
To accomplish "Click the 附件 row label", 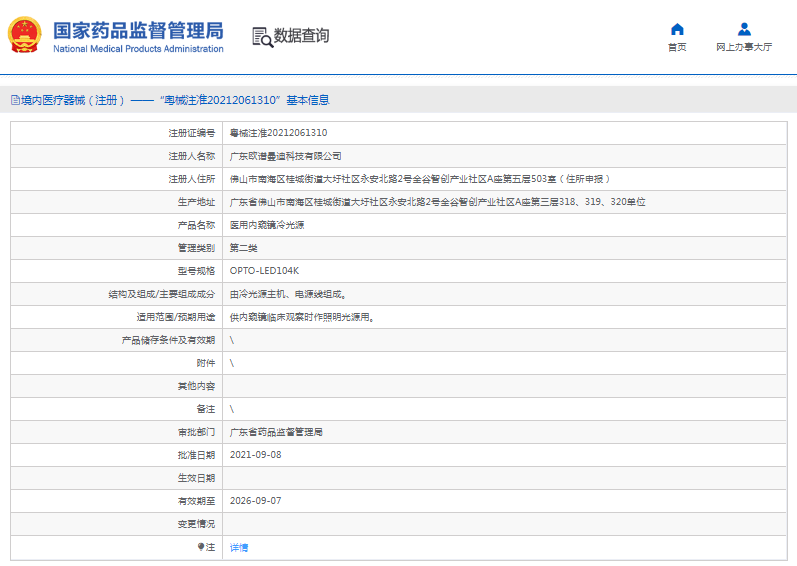I will [x=206, y=363].
